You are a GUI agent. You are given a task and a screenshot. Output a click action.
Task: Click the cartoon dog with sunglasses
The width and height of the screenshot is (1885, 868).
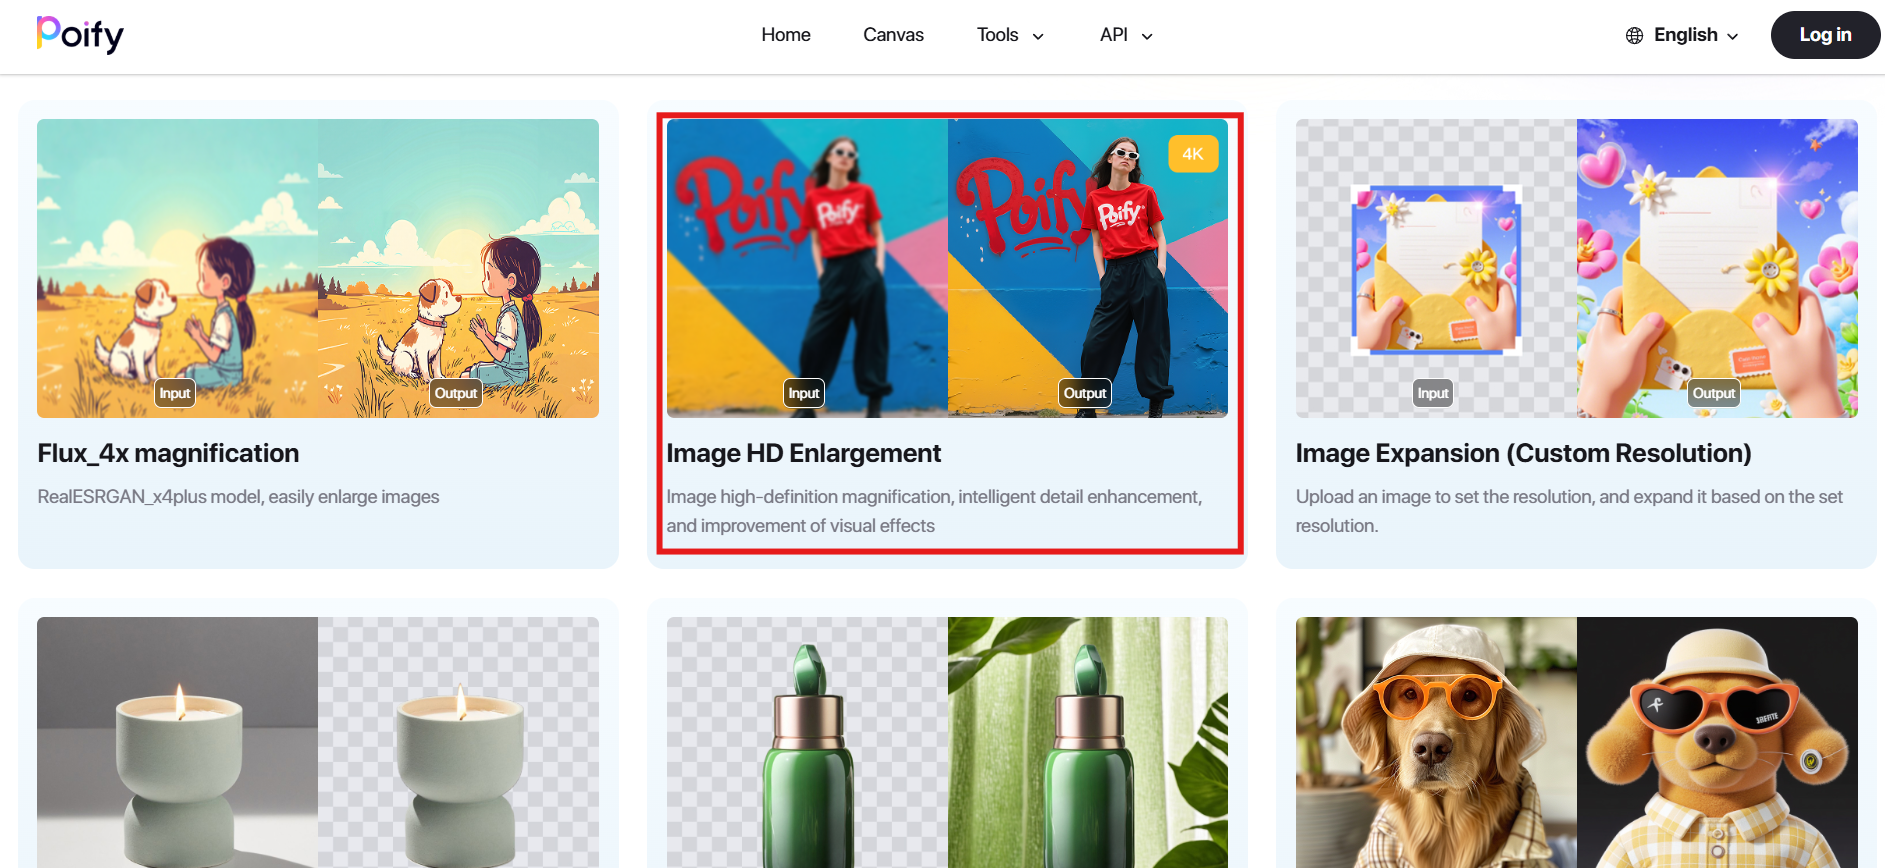1717,742
